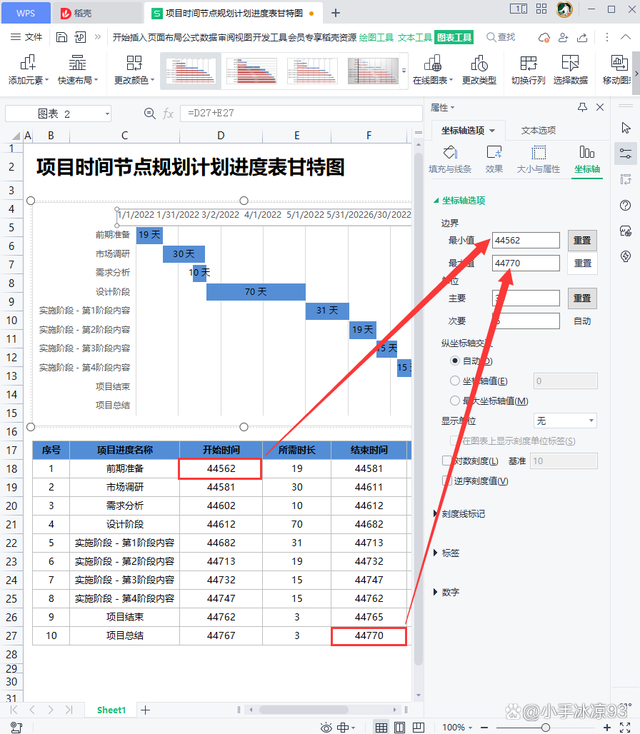Click the 最大值 input field showing 44770
Screen dimensions: 640x734
525,263
